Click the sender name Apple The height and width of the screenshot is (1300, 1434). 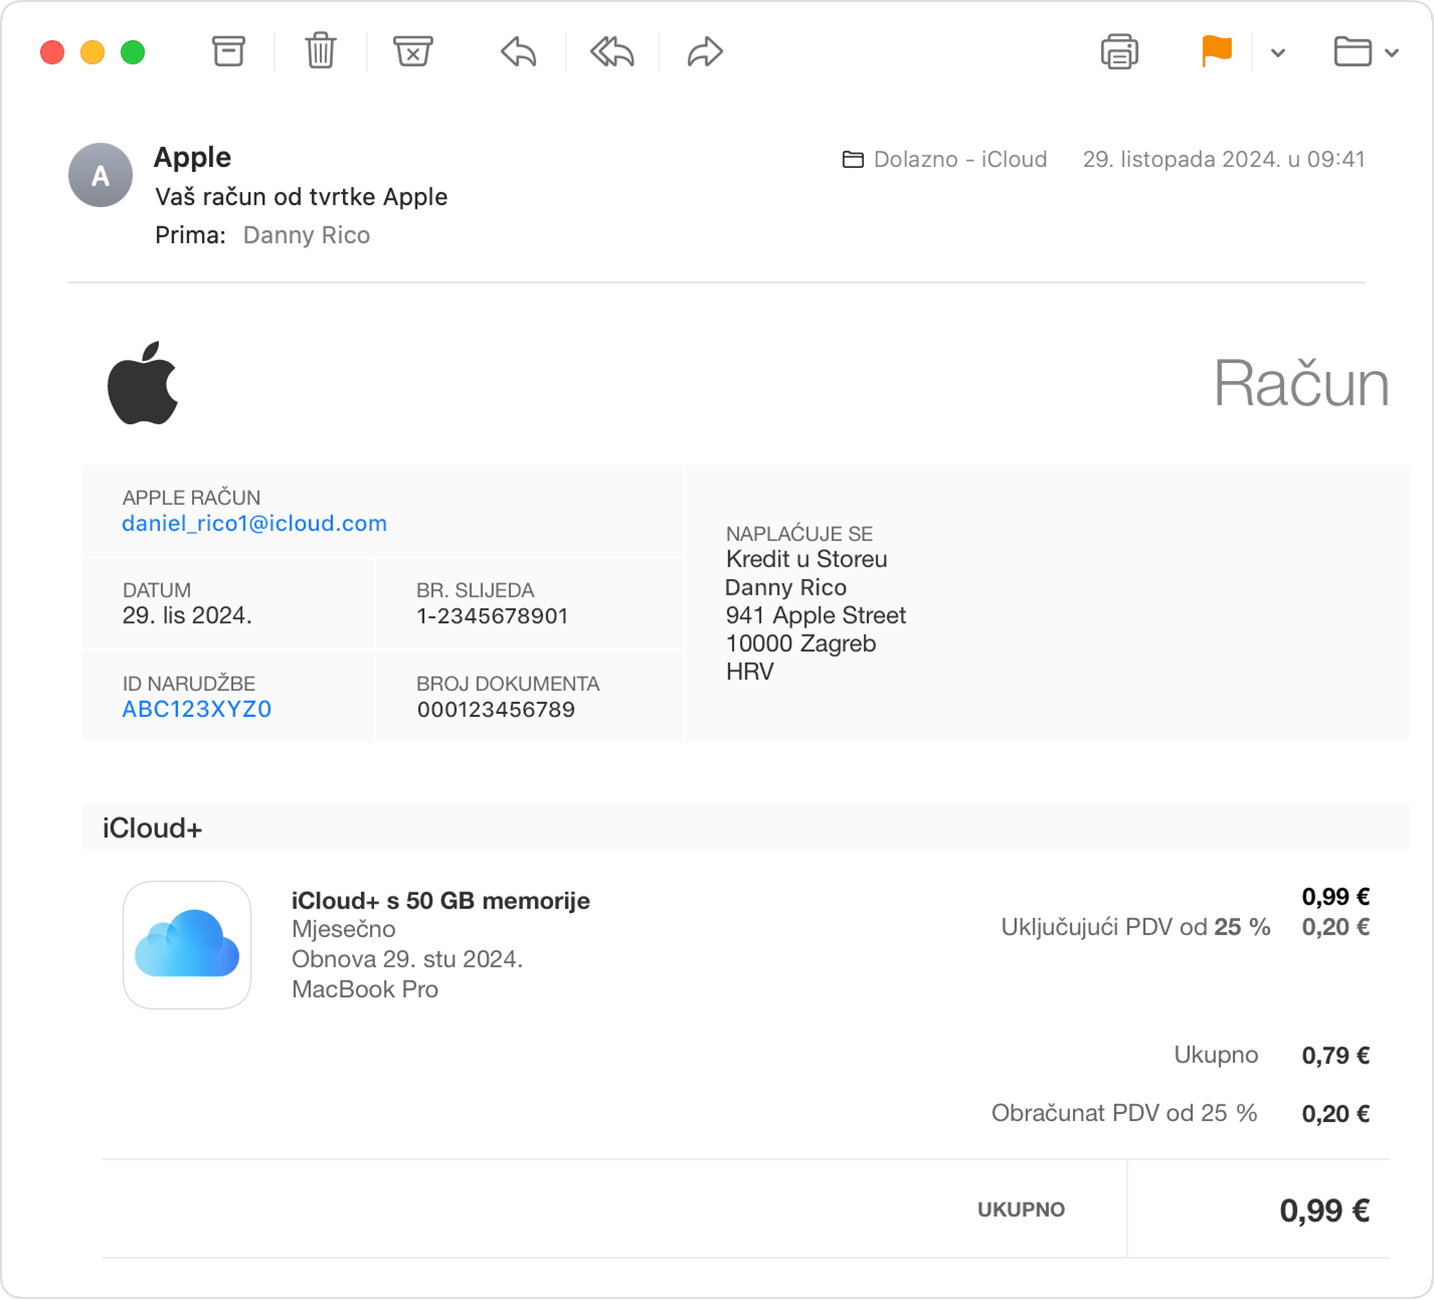pyautogui.click(x=192, y=157)
